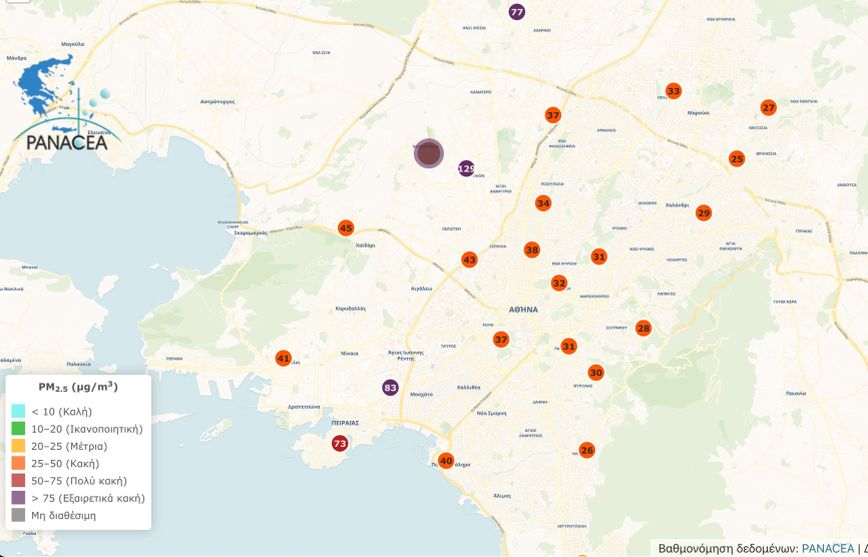This screenshot has height=557, width=868.
Task: Click the gray 'Μη διαθέσιμη' legend swatch
Action: [18, 516]
